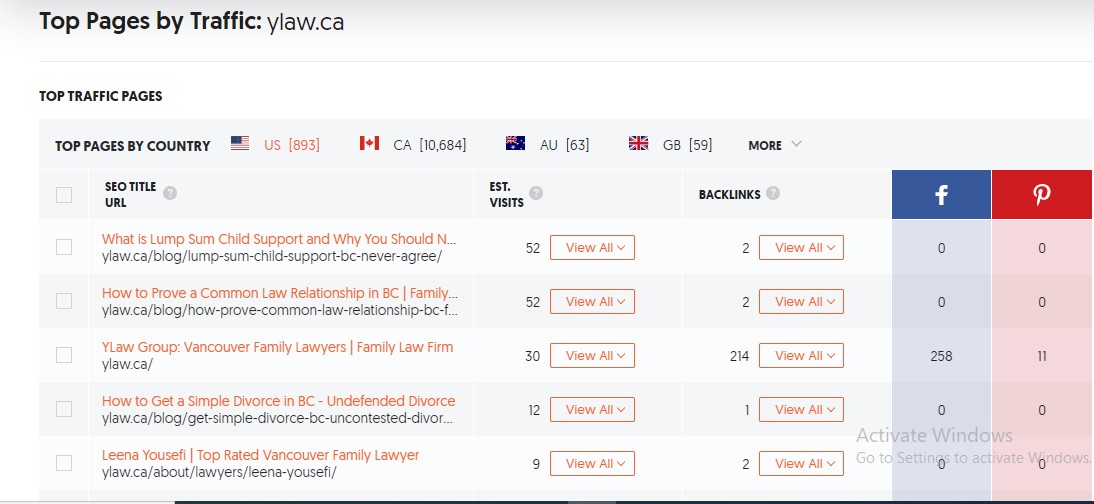The width and height of the screenshot is (1094, 504).
Task: Open visits View All for Simple Divorce row
Action: point(592,410)
